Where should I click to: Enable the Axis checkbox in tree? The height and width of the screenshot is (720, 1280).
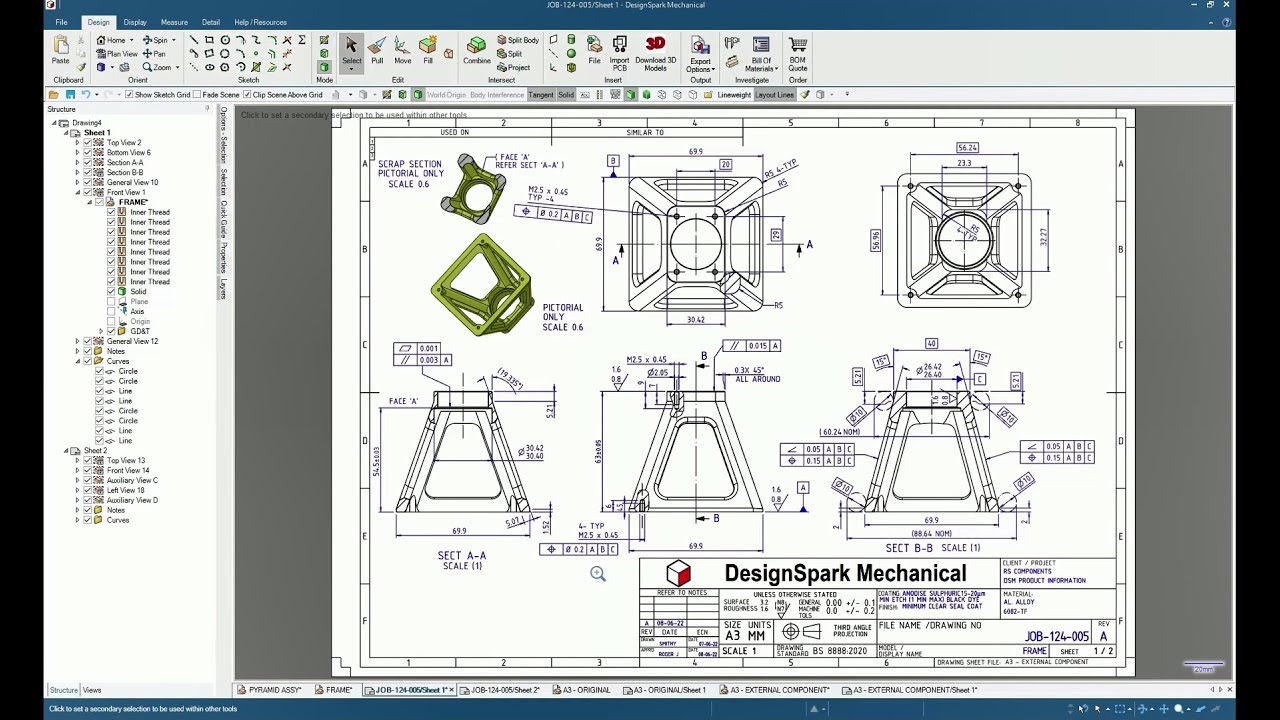coord(111,311)
